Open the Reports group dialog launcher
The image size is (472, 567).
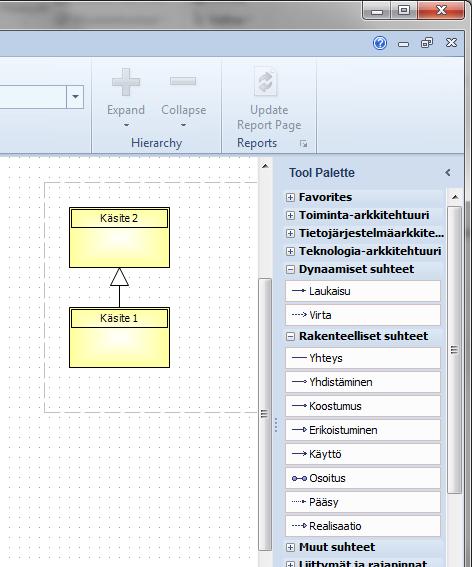303,144
